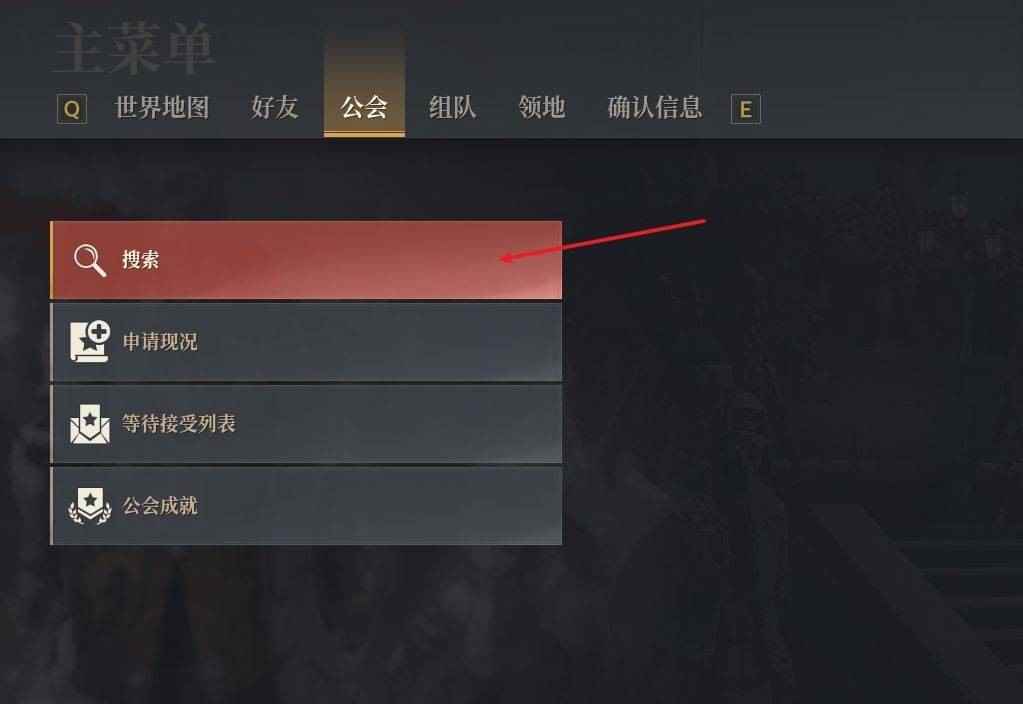This screenshot has height=704, width=1023.
Task: Open the 等待接受列表 entry
Action: coord(306,423)
